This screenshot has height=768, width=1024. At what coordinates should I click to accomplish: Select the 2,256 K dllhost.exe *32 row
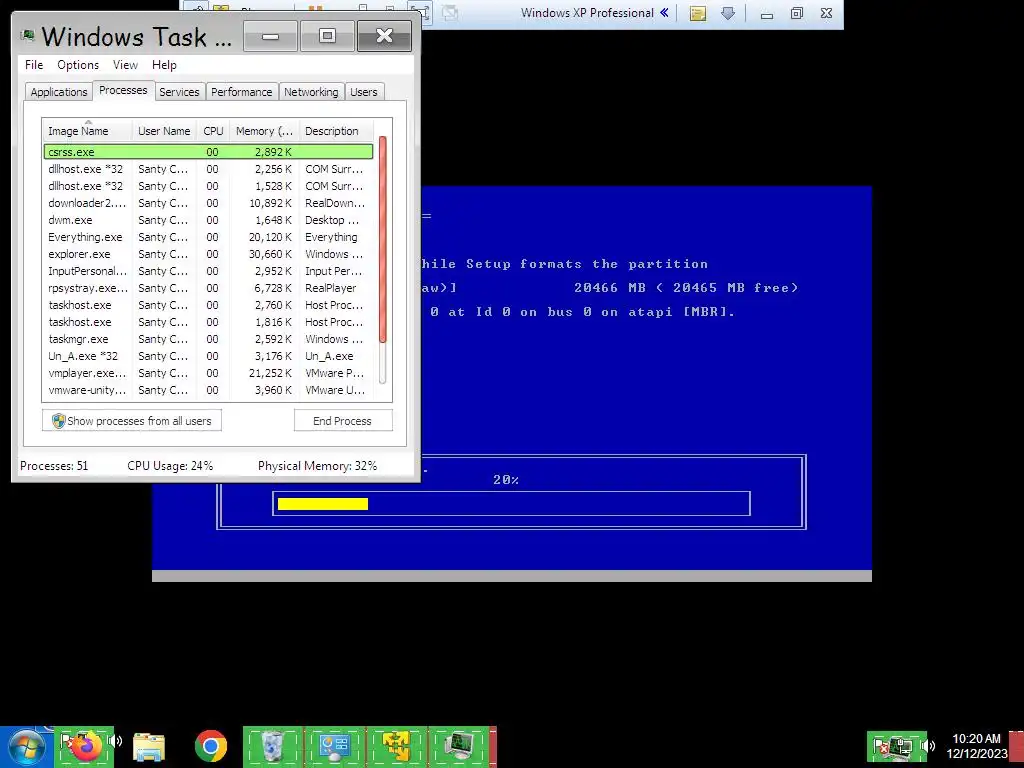[208, 168]
